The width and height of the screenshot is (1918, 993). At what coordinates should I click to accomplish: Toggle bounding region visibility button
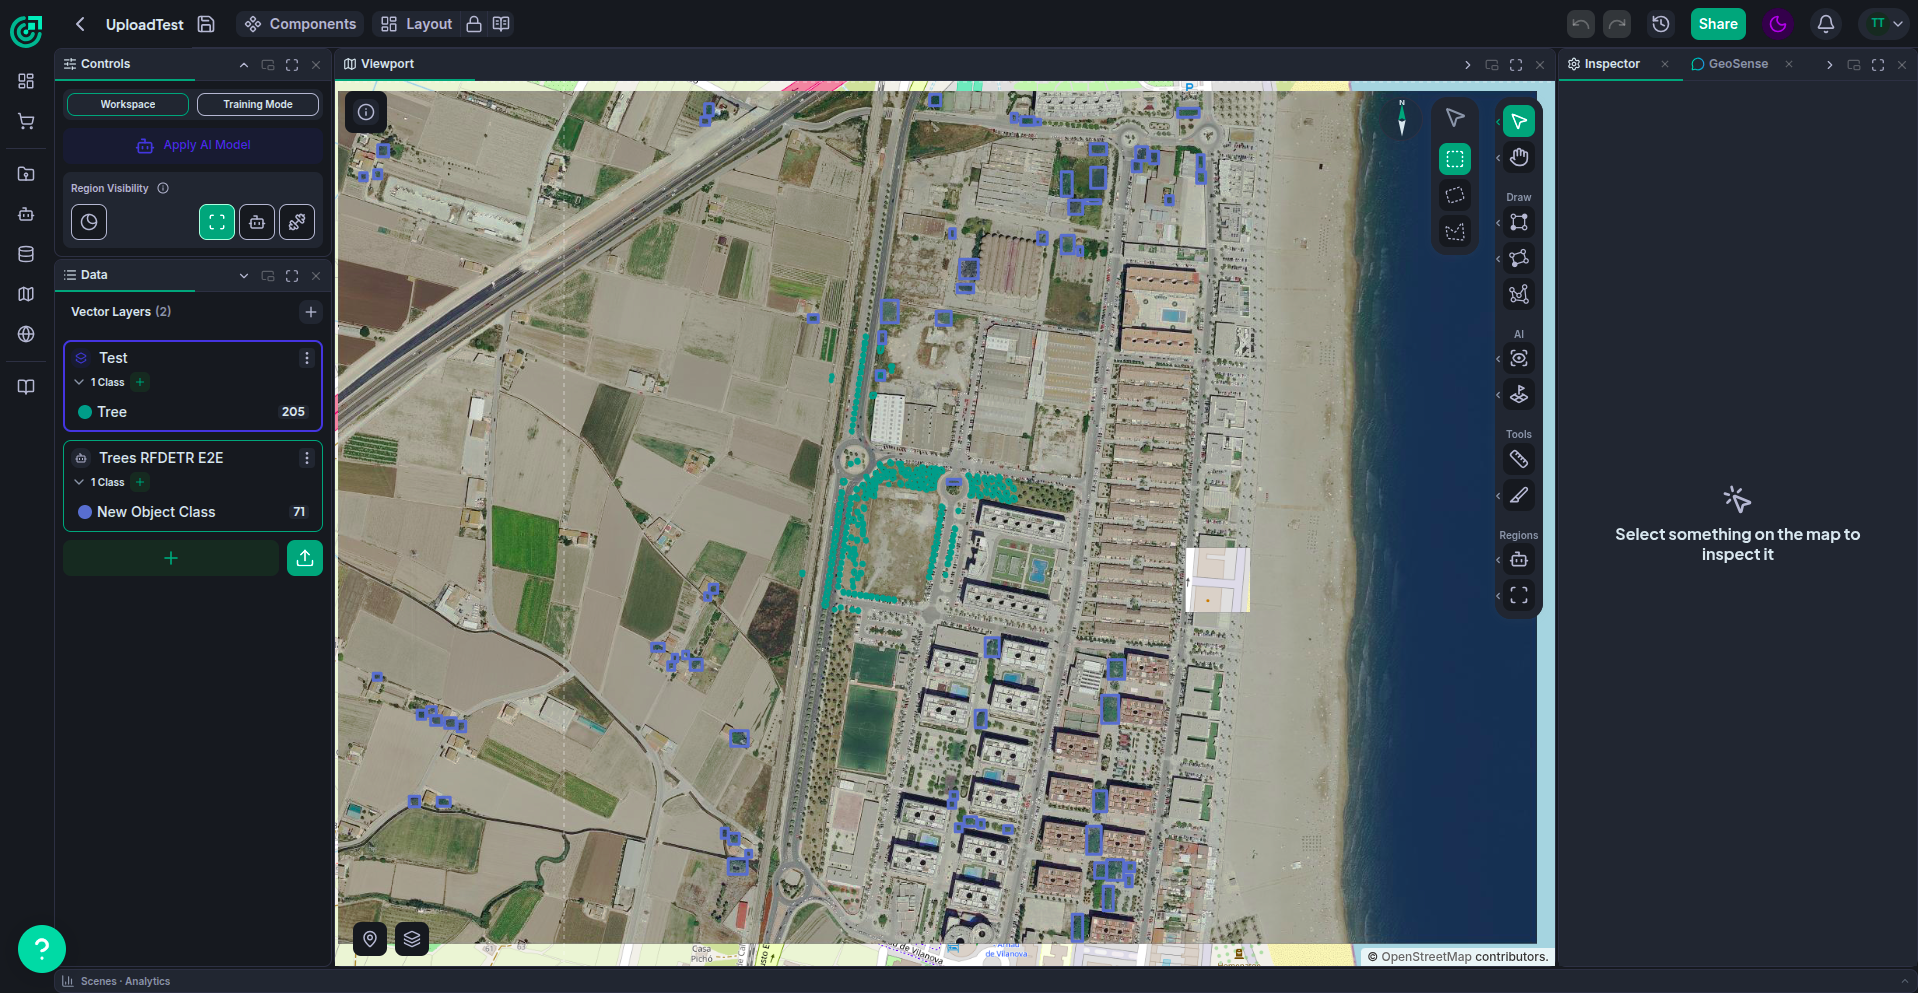point(217,222)
